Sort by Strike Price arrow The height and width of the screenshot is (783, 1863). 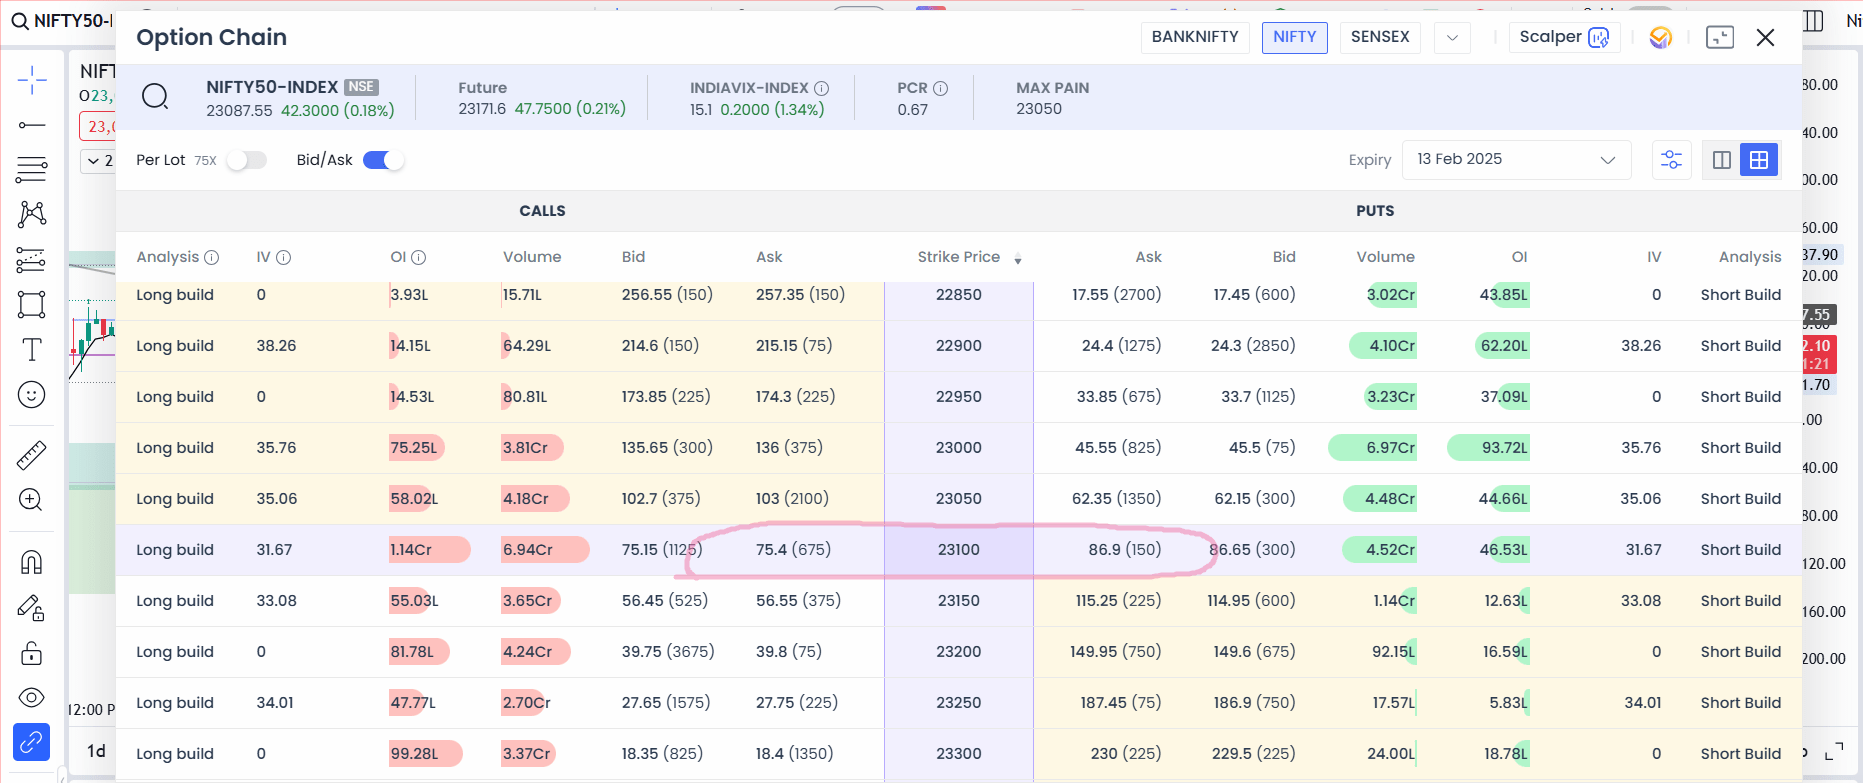click(x=1018, y=260)
